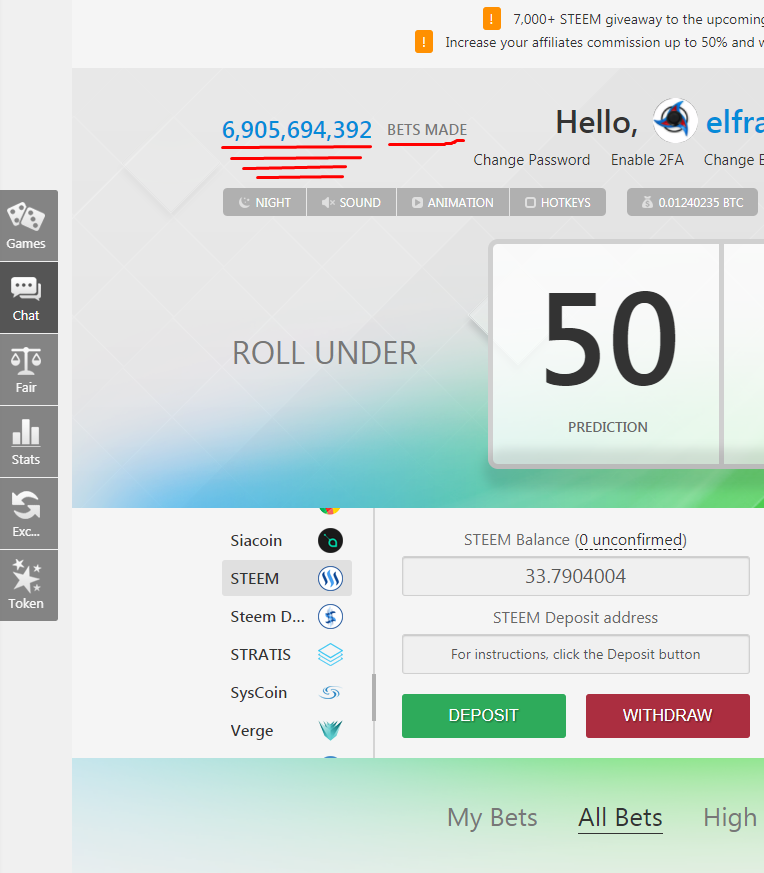Switch to the My Bets tab
This screenshot has height=873, width=764.
pyautogui.click(x=492, y=818)
